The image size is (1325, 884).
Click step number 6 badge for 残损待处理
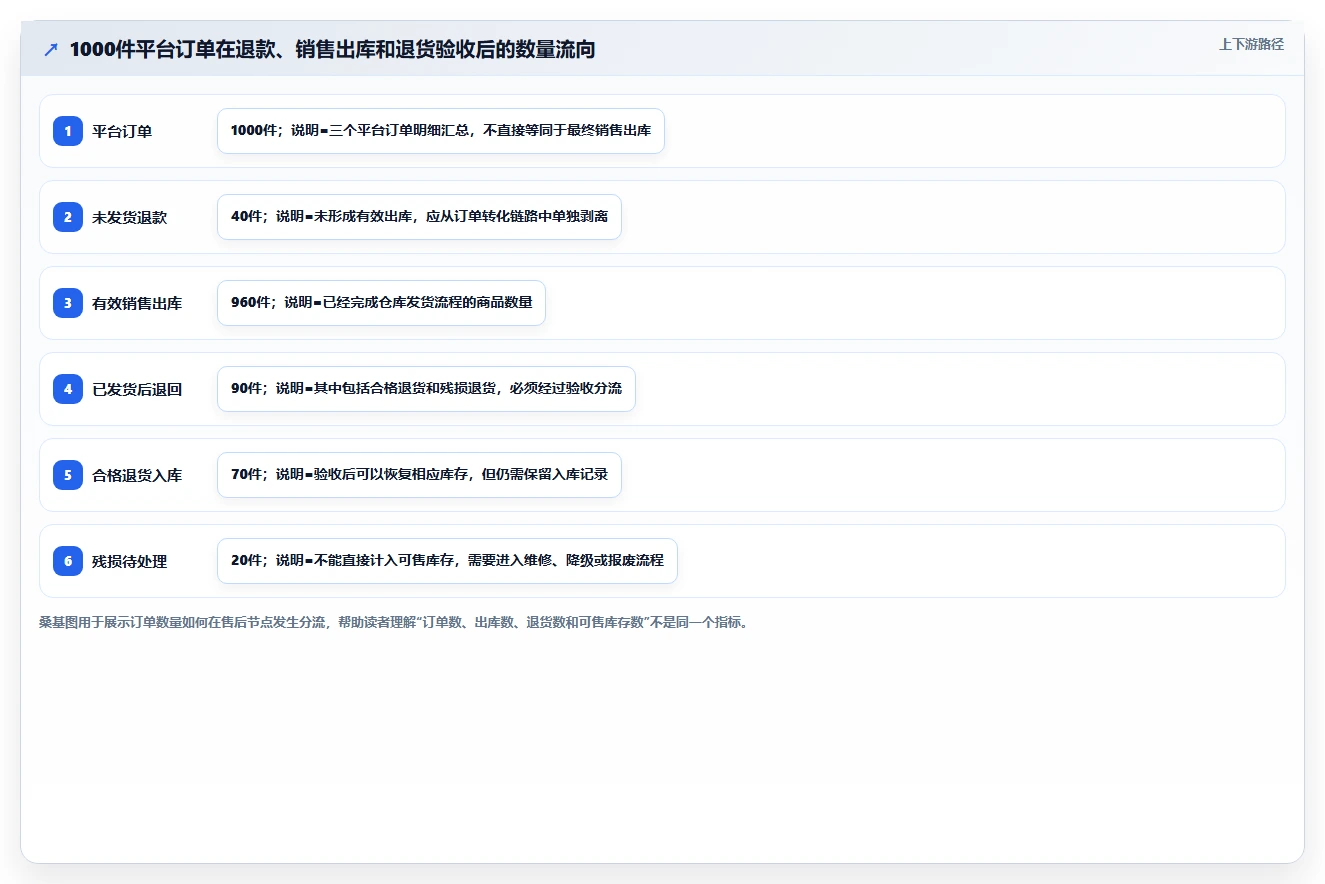68,561
